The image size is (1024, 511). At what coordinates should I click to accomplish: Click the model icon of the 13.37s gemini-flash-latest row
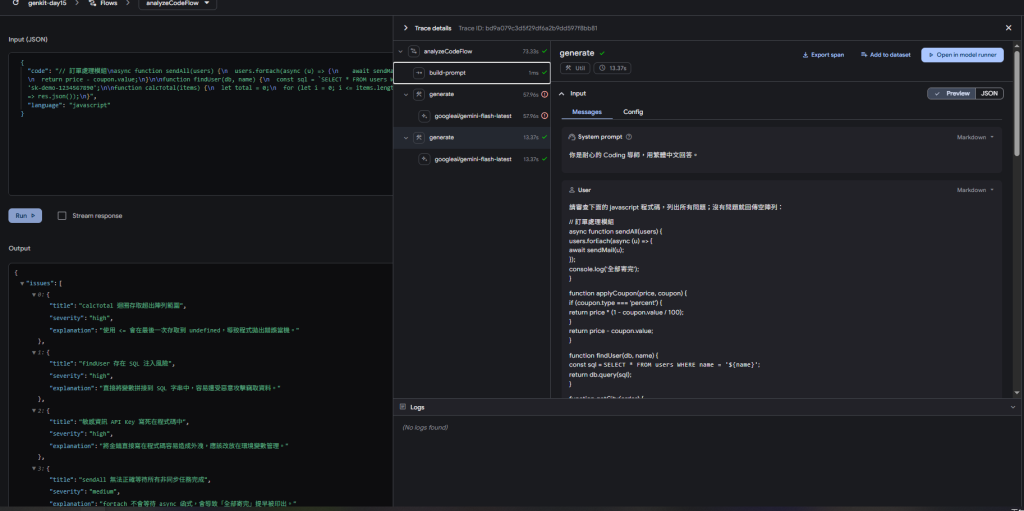pos(424,159)
